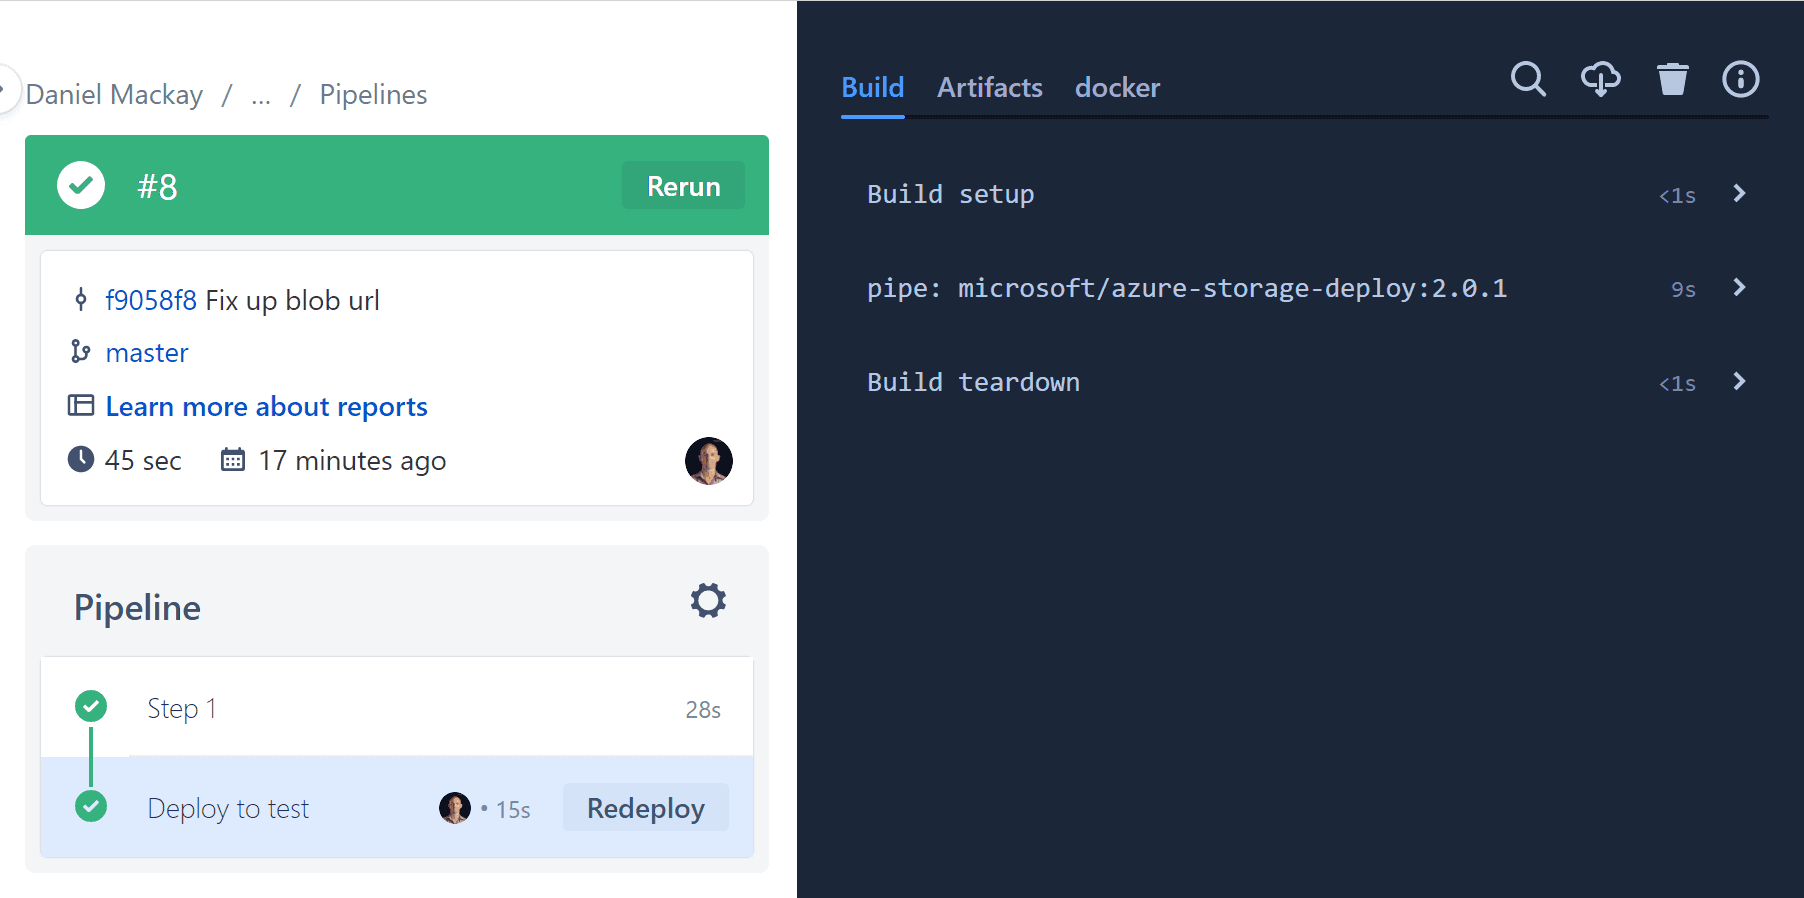Click the Pipeline section heading
The image size is (1804, 898).
(x=137, y=608)
